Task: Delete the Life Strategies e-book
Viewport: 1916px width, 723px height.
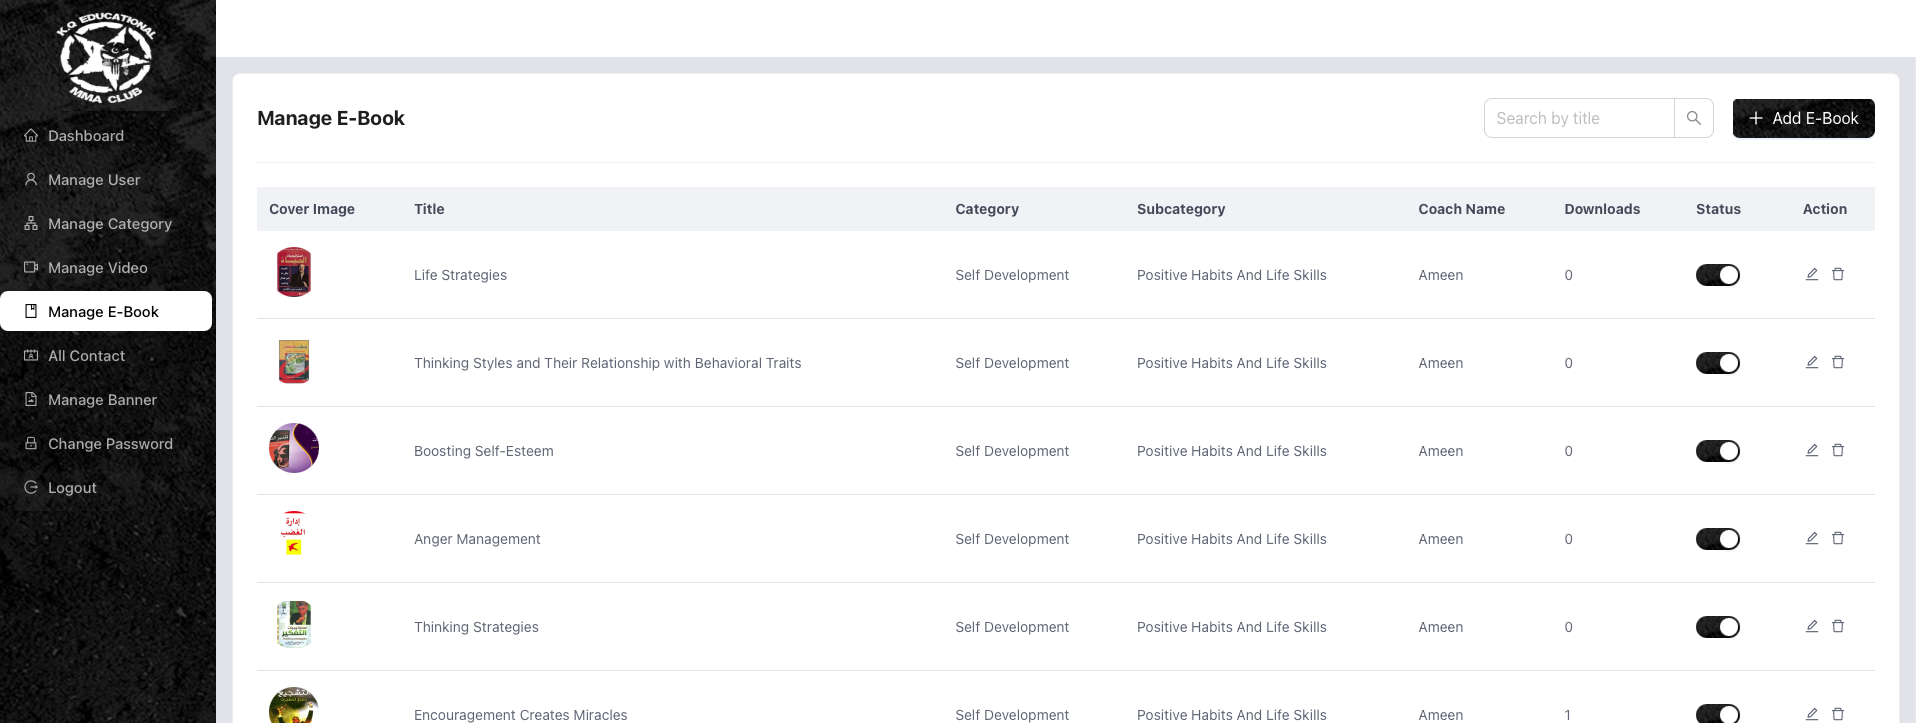Action: click(1837, 274)
